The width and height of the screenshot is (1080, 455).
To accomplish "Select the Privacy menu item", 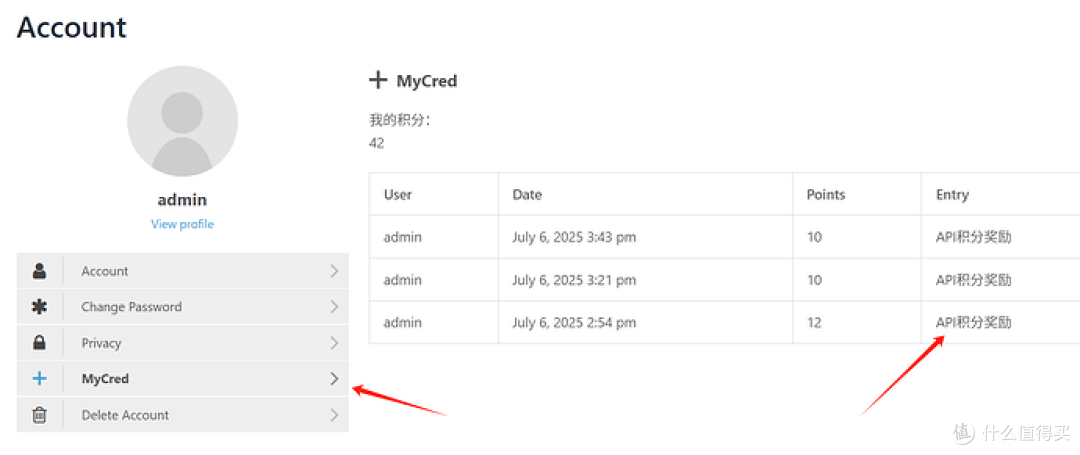I will [183, 343].
